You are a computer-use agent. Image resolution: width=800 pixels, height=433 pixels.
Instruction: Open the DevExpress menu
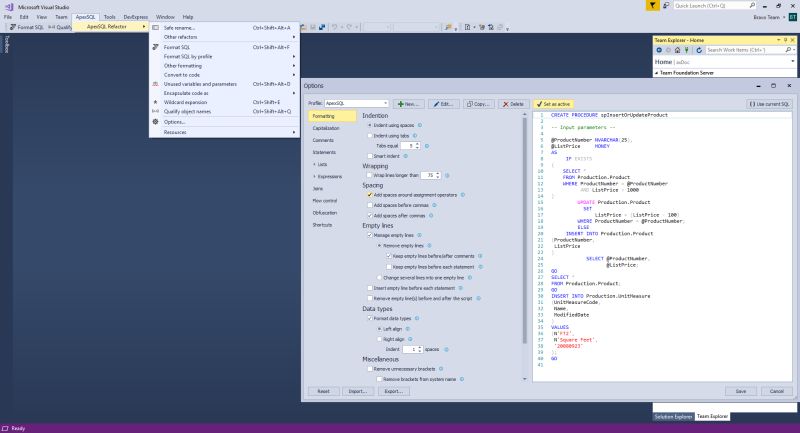pyautogui.click(x=135, y=17)
